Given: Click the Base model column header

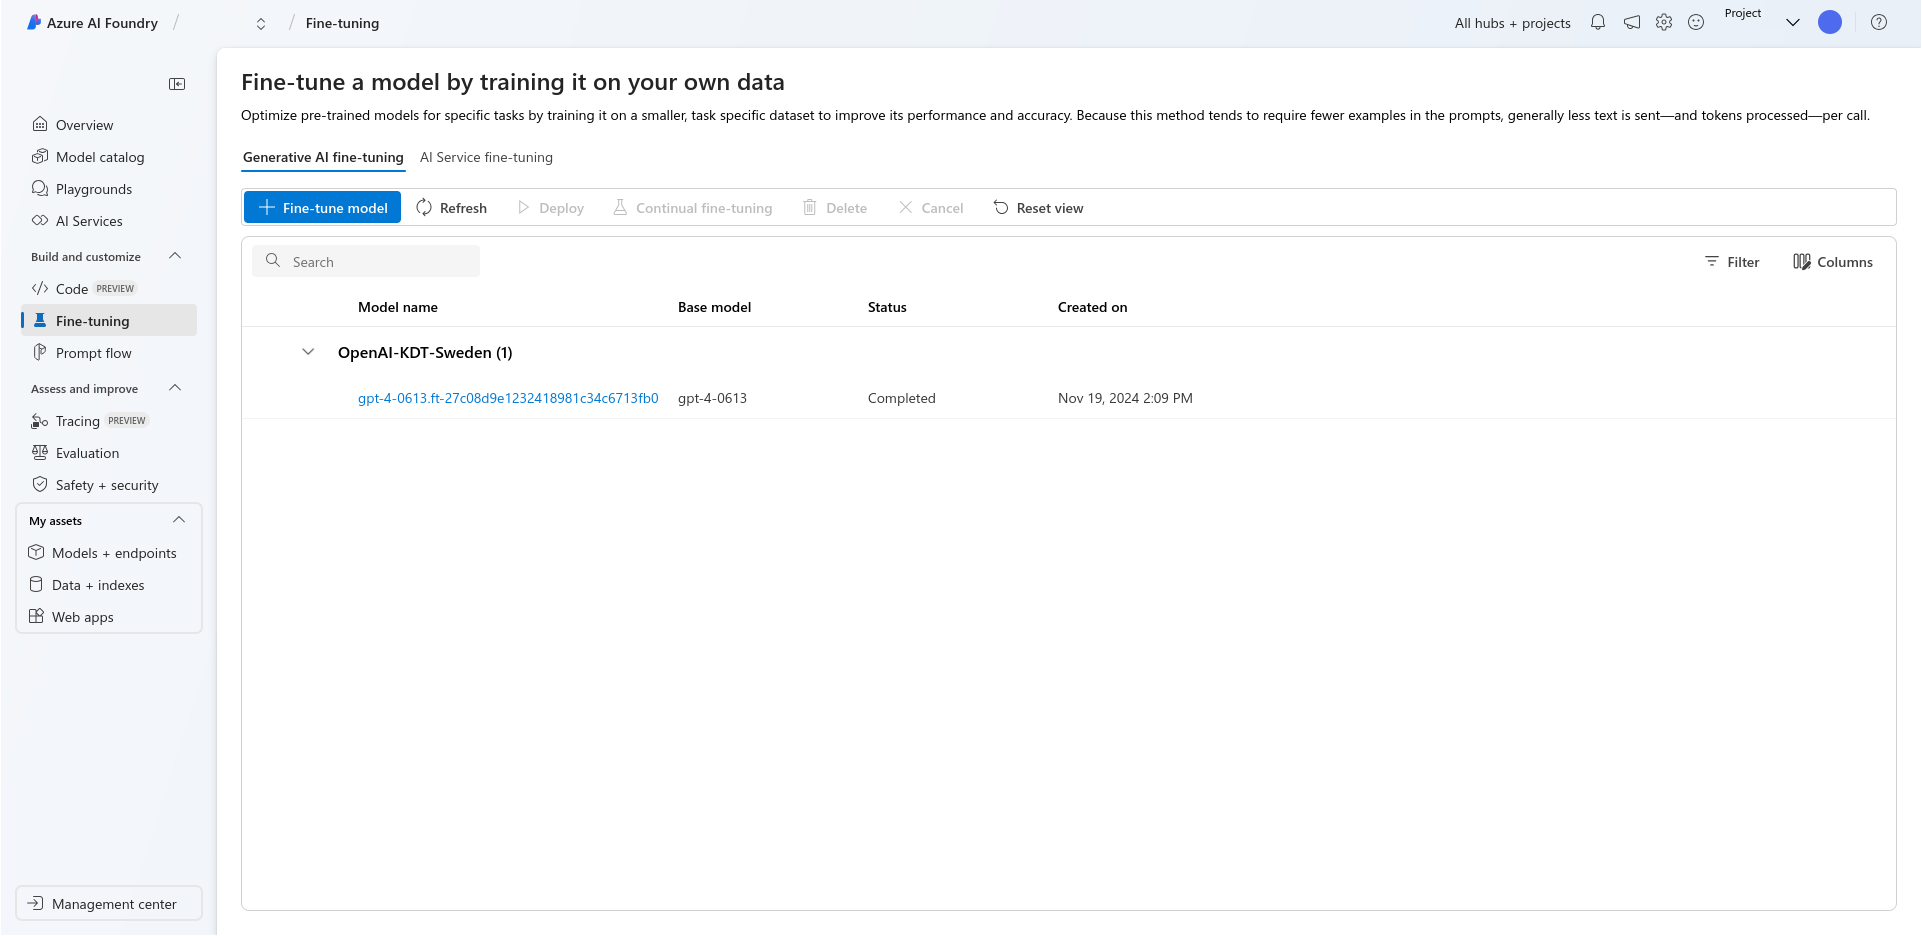Looking at the screenshot, I should [714, 307].
